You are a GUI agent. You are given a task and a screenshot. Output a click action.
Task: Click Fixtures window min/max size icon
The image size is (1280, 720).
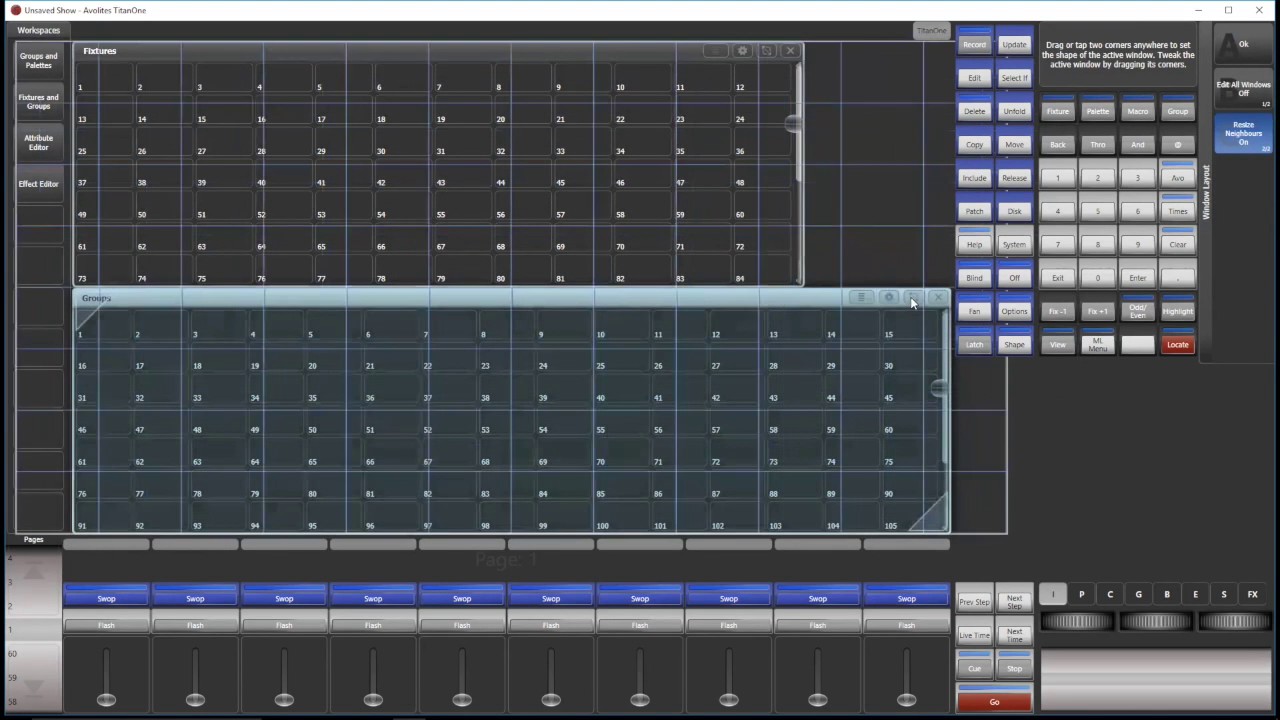[x=767, y=51]
